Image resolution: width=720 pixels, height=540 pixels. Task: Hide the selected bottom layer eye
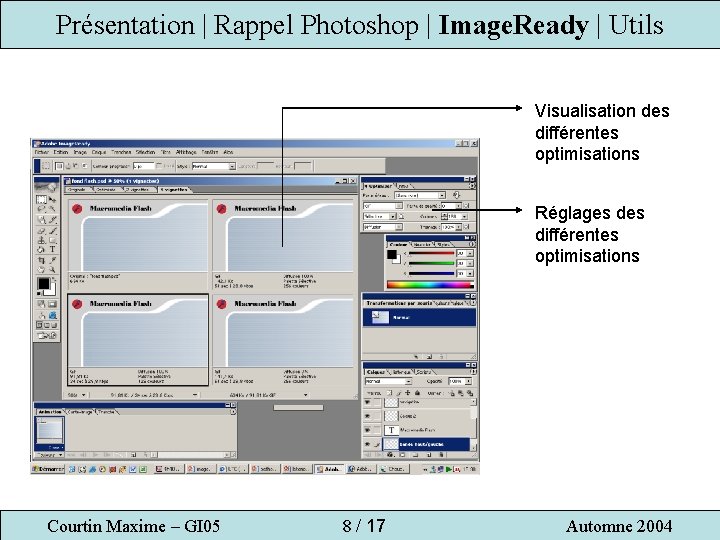pos(367,444)
